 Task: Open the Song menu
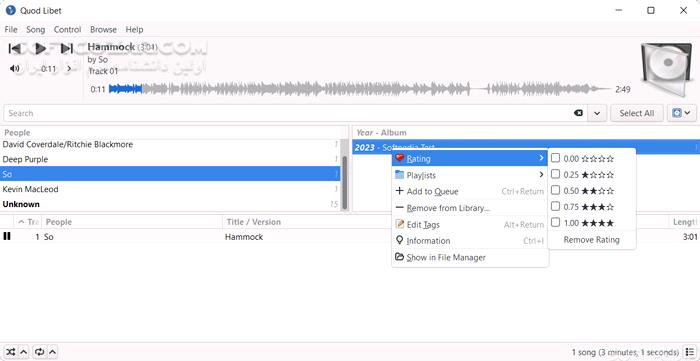coord(36,29)
